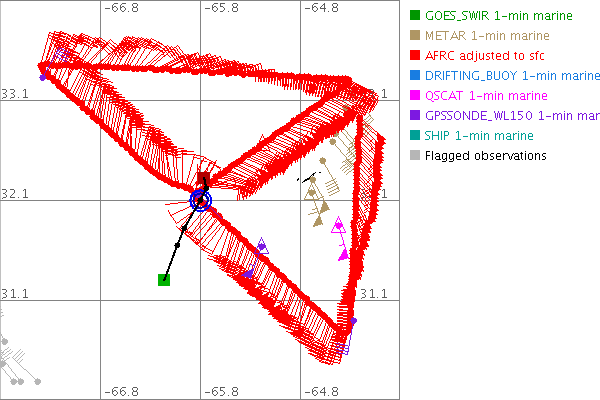Click the dark red square above storm center

[203, 180]
